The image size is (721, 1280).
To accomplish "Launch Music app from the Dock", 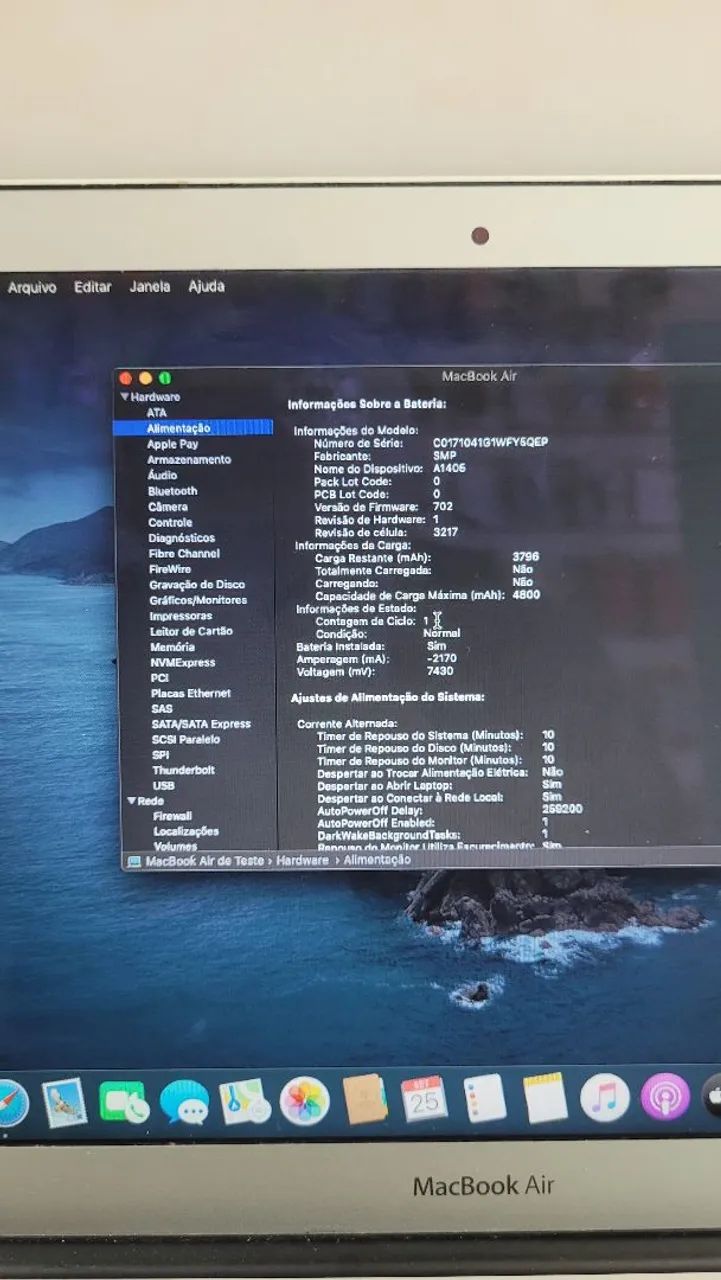I will [x=605, y=1097].
